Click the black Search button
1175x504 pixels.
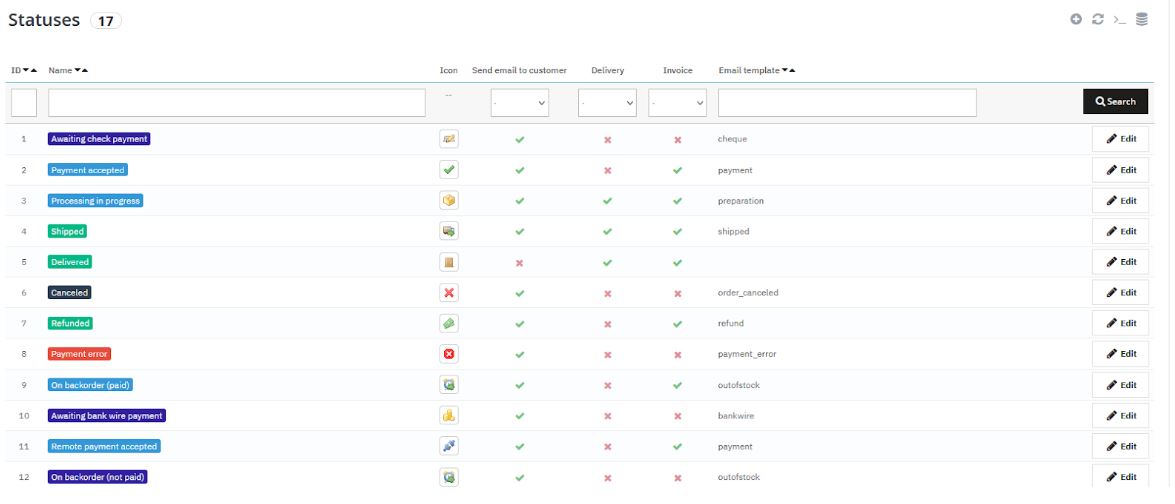[1115, 101]
